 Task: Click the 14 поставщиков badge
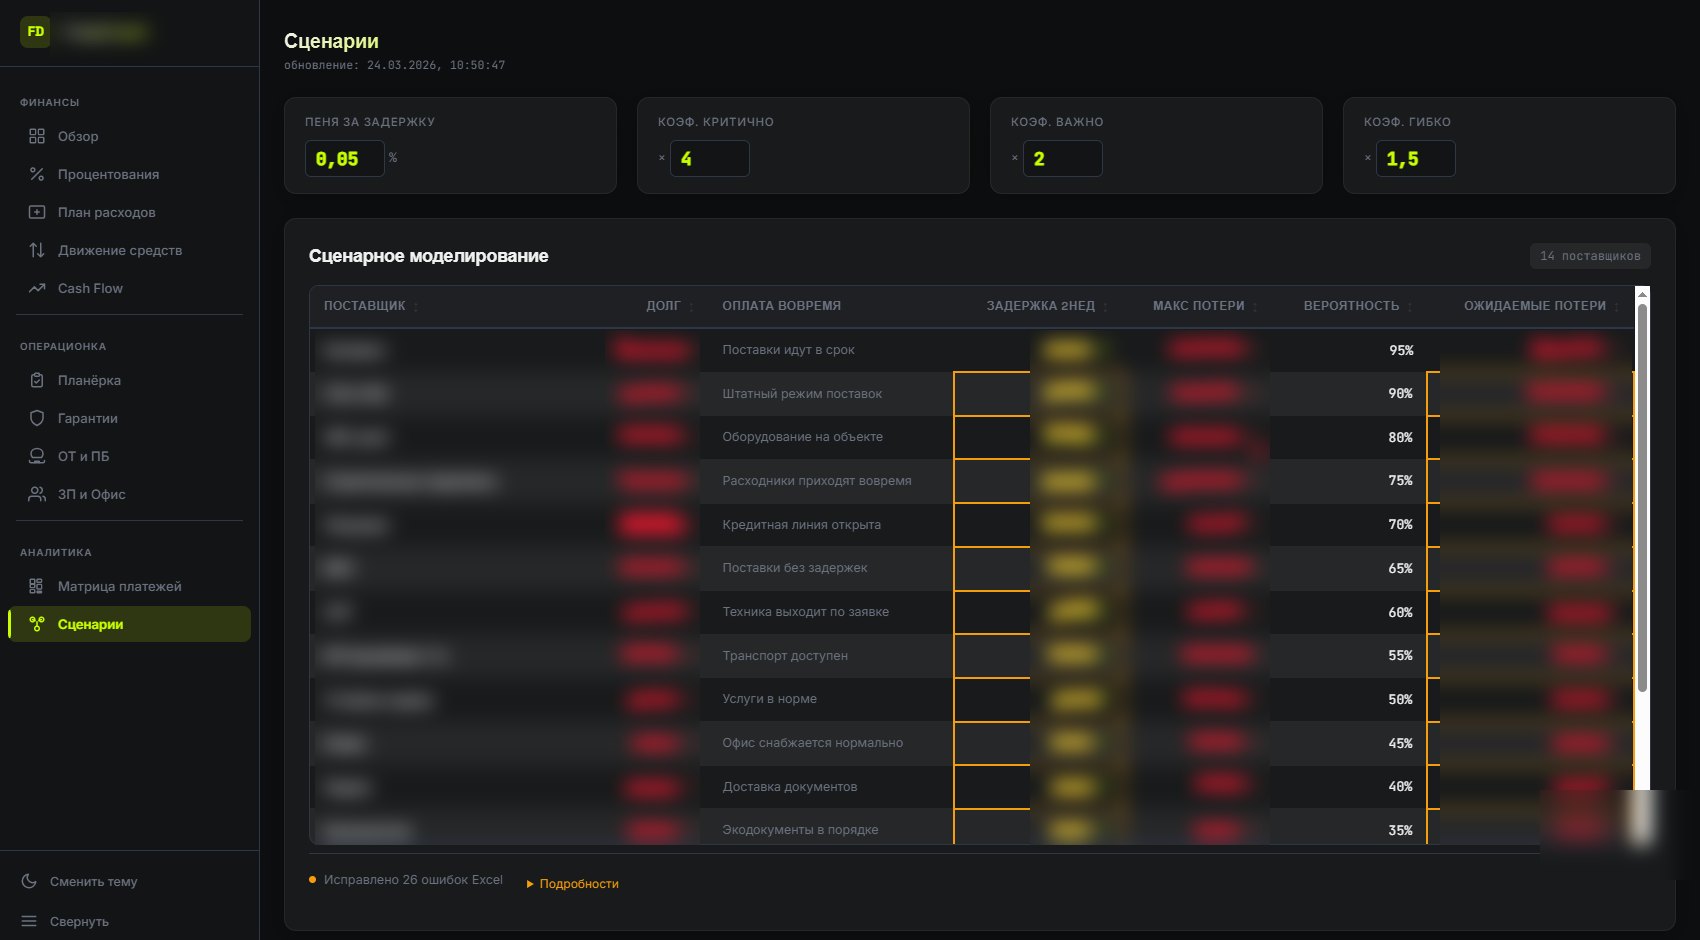point(1590,256)
